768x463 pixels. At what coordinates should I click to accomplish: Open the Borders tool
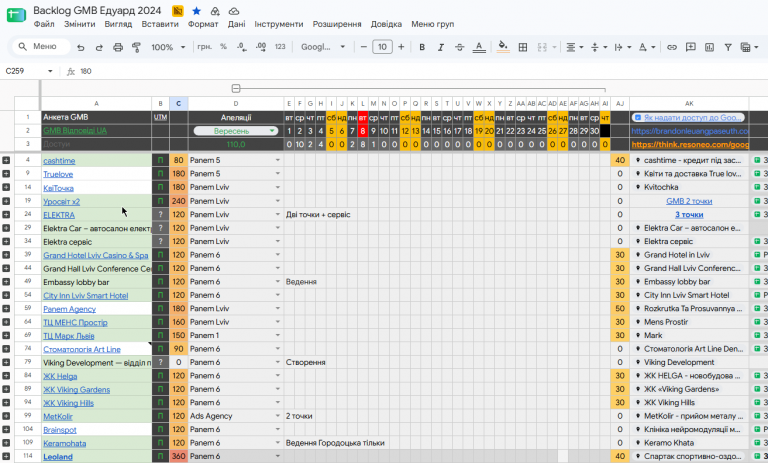523,47
